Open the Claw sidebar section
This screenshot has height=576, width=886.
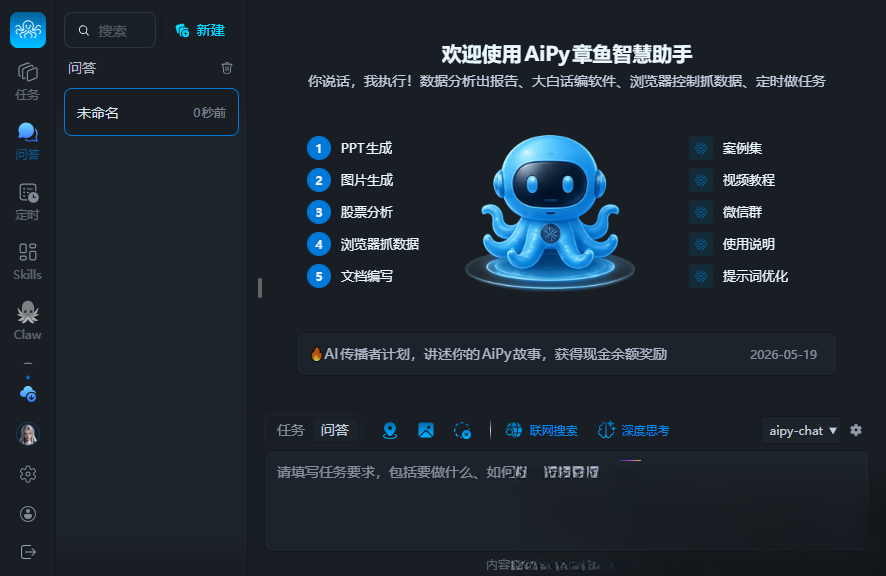[x=28, y=321]
